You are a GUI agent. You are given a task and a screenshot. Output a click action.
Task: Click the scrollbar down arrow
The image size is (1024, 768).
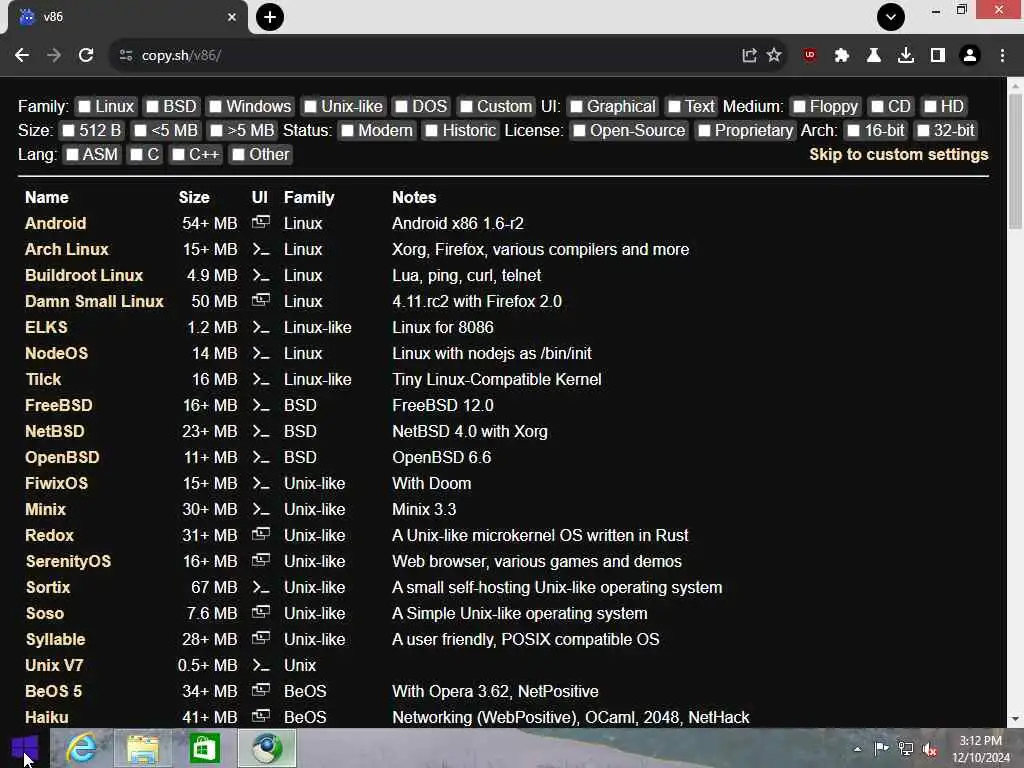click(1015, 719)
